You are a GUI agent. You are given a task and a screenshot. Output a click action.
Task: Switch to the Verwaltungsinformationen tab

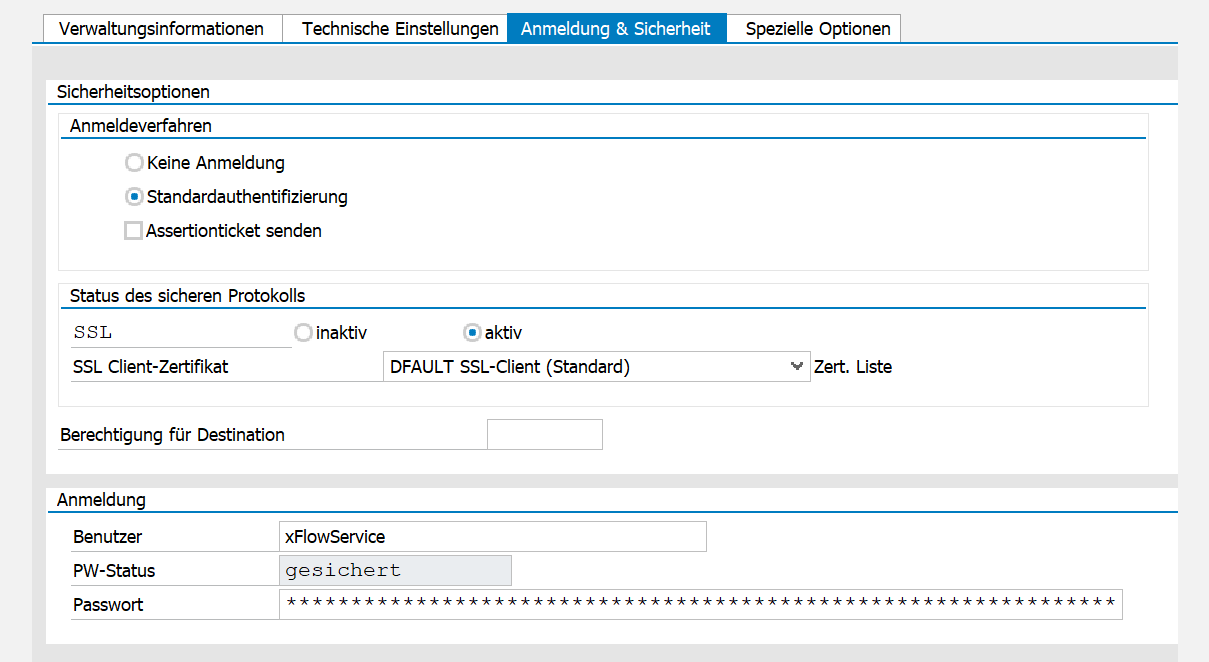[161, 28]
